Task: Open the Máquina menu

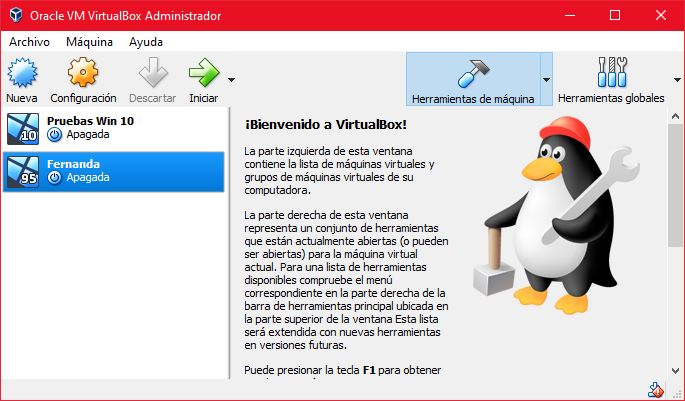Action: point(89,42)
